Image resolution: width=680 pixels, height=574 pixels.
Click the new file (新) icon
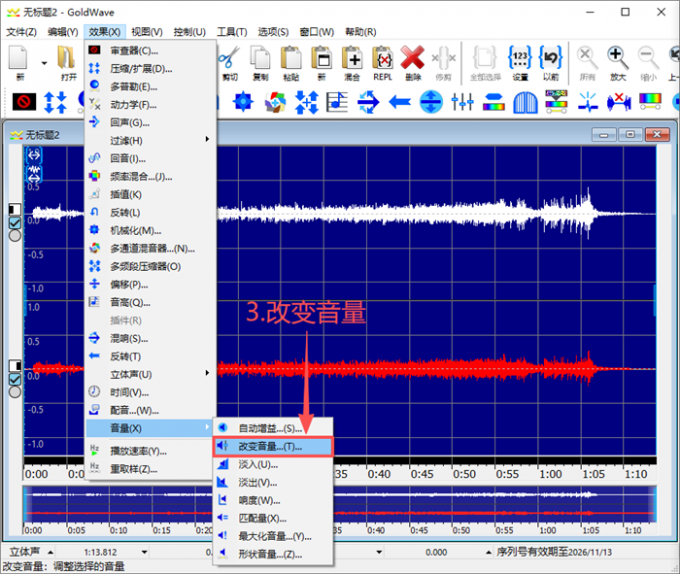19,58
